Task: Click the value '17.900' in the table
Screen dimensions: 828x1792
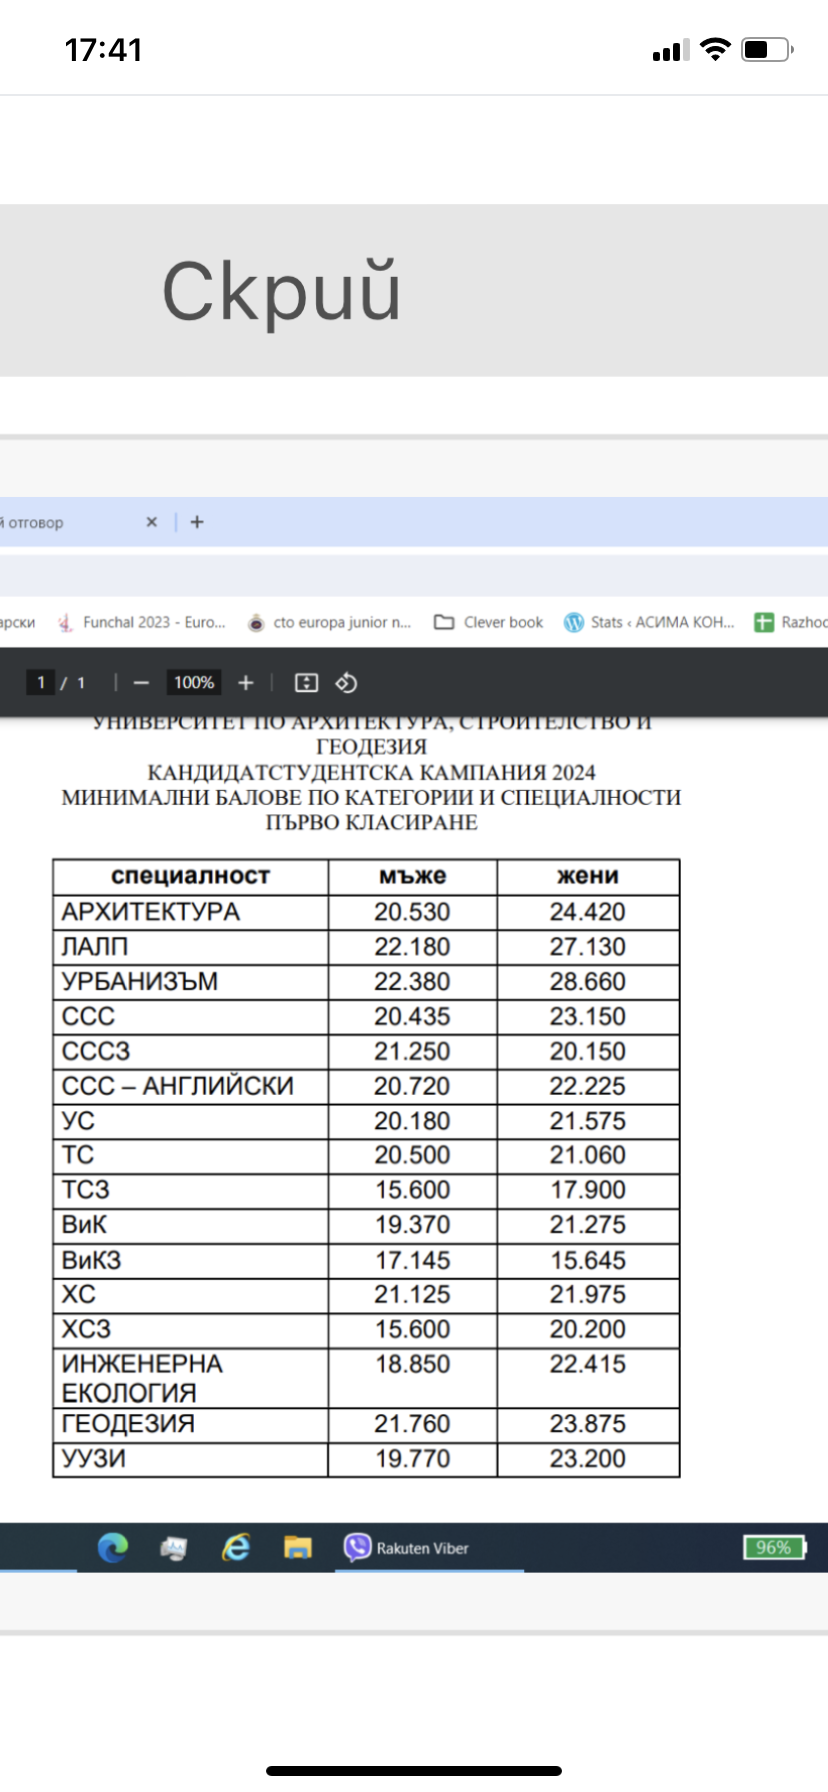Action: tap(588, 1190)
